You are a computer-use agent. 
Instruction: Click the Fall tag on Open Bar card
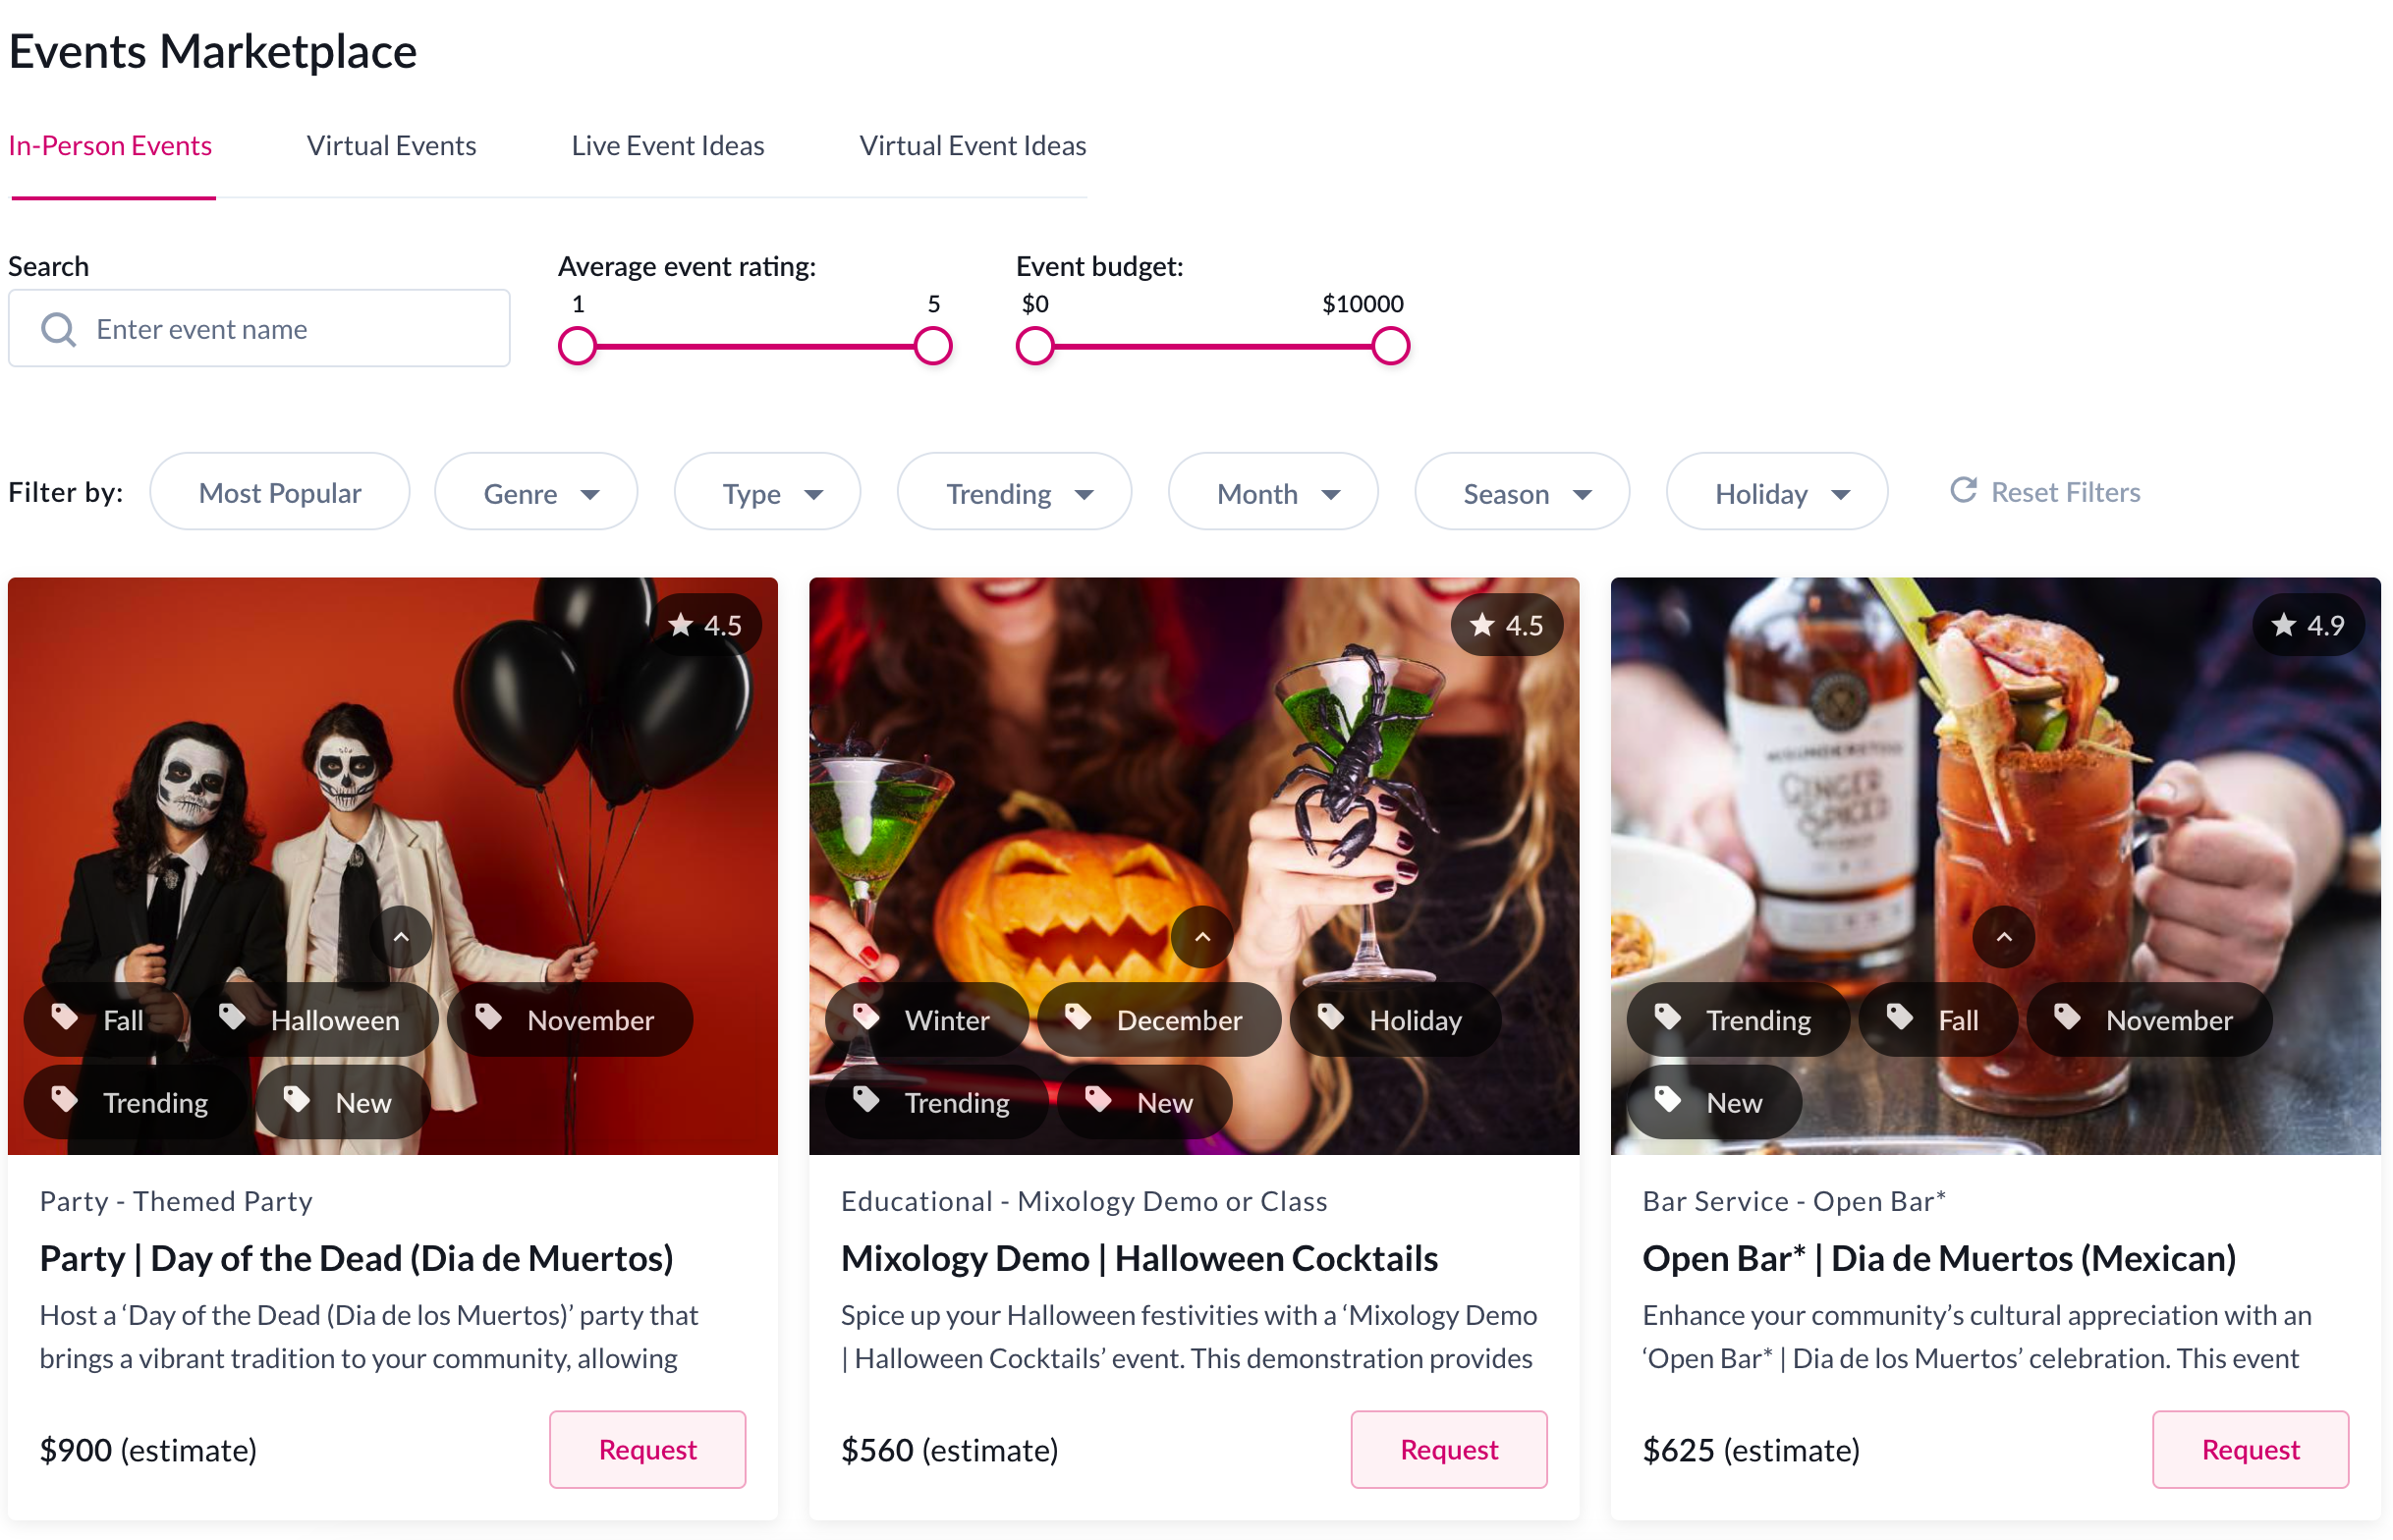tap(1937, 1020)
